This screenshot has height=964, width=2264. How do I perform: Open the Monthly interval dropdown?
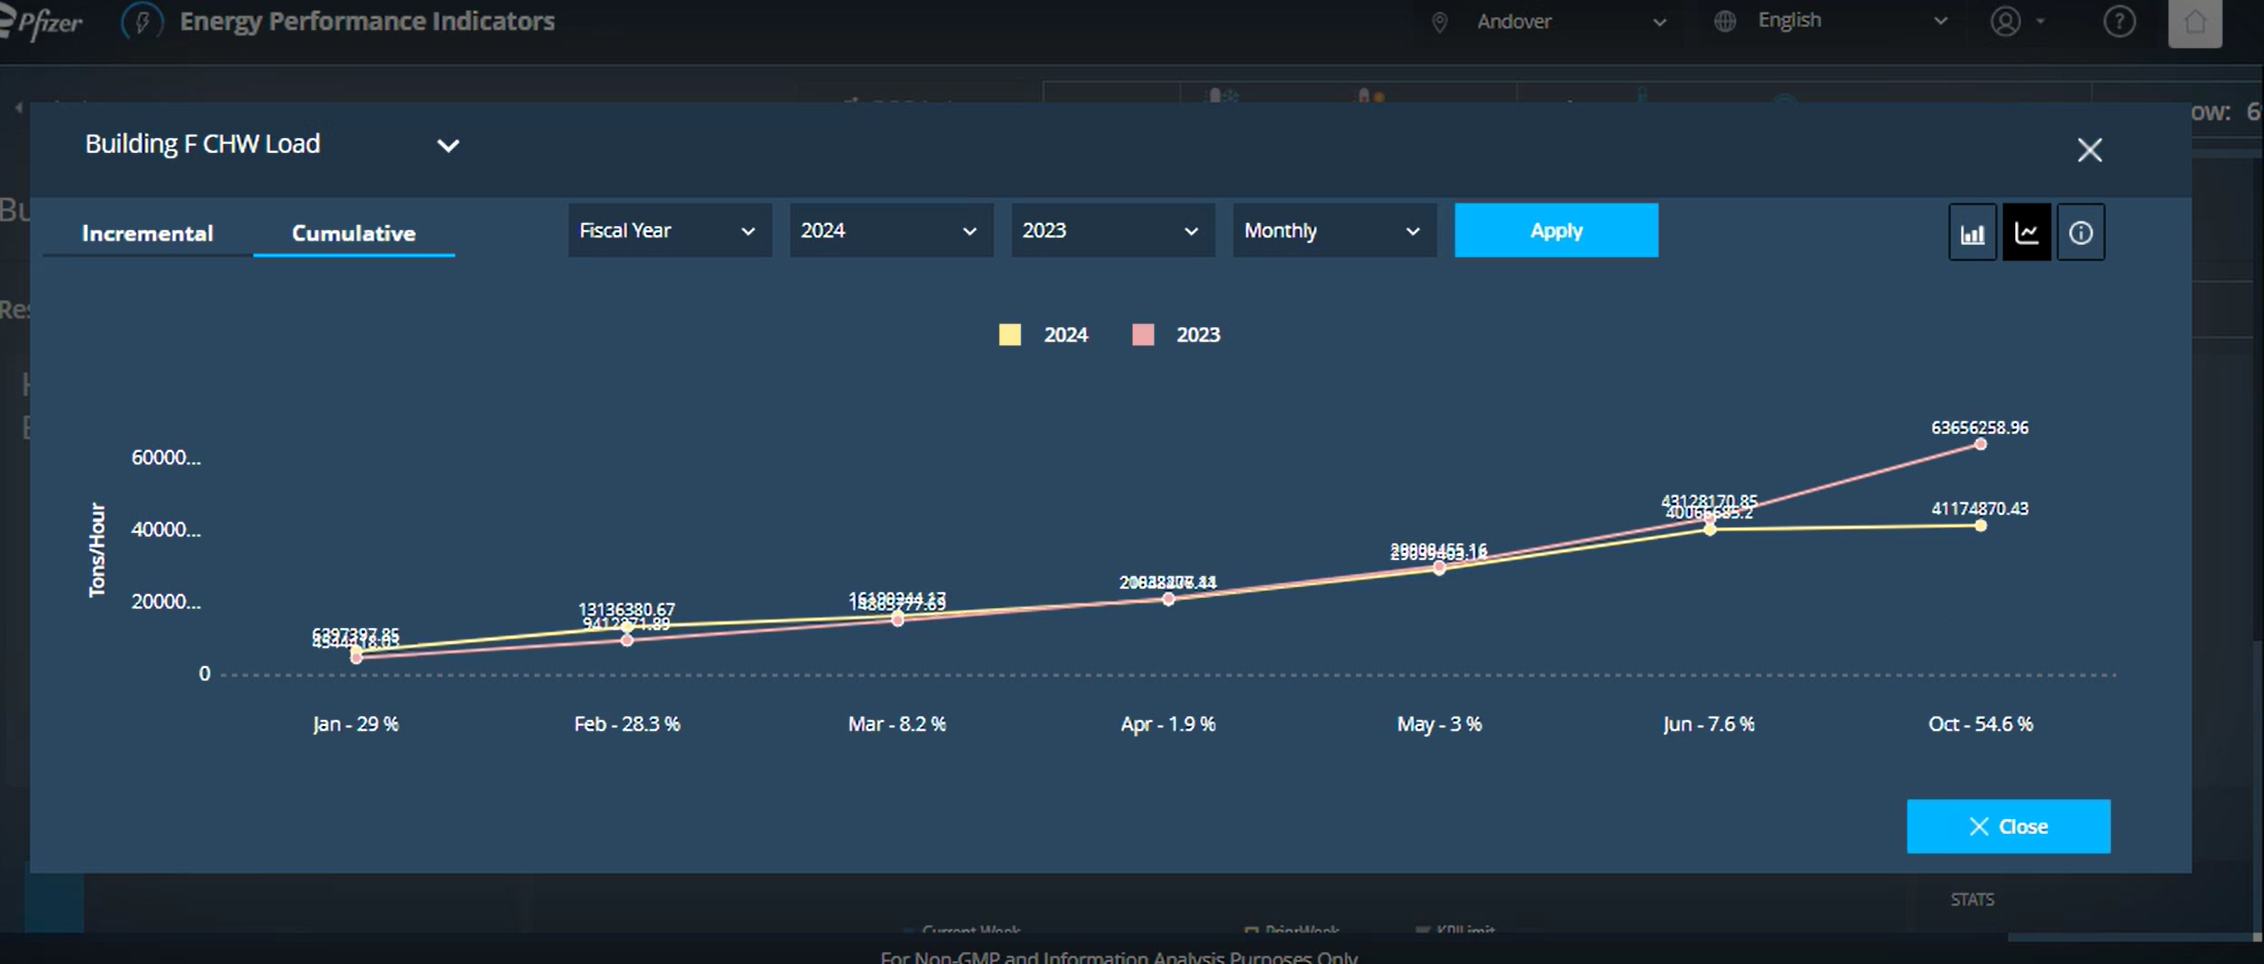click(1333, 230)
